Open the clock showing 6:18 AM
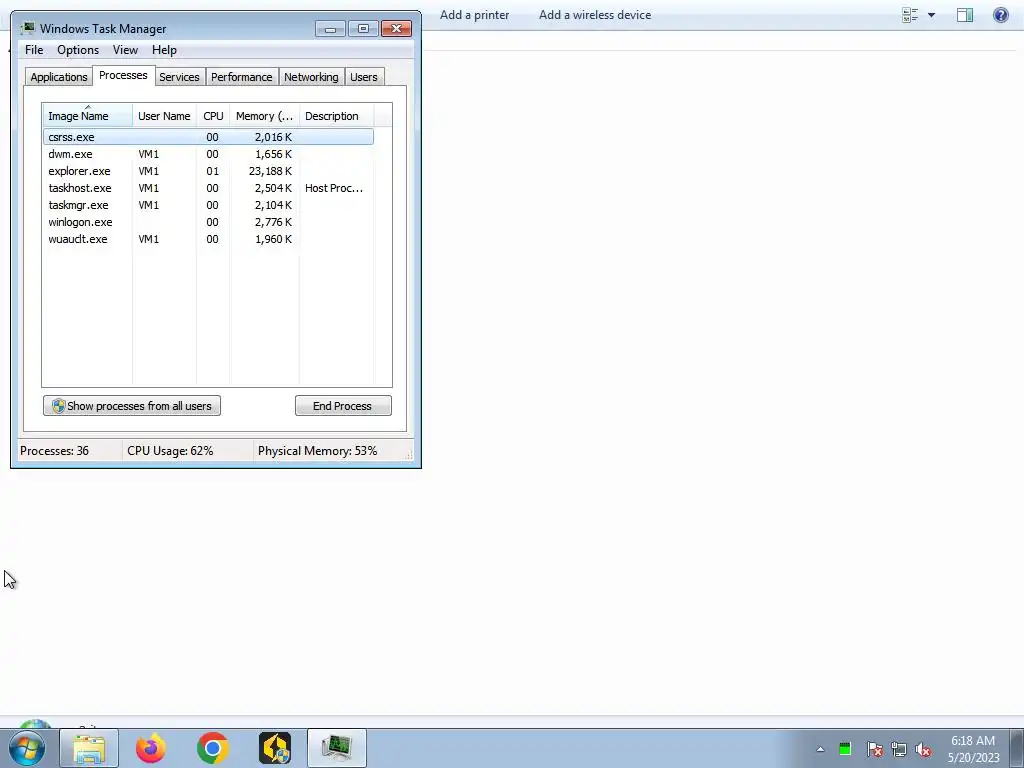The image size is (1024, 768). pos(973,741)
